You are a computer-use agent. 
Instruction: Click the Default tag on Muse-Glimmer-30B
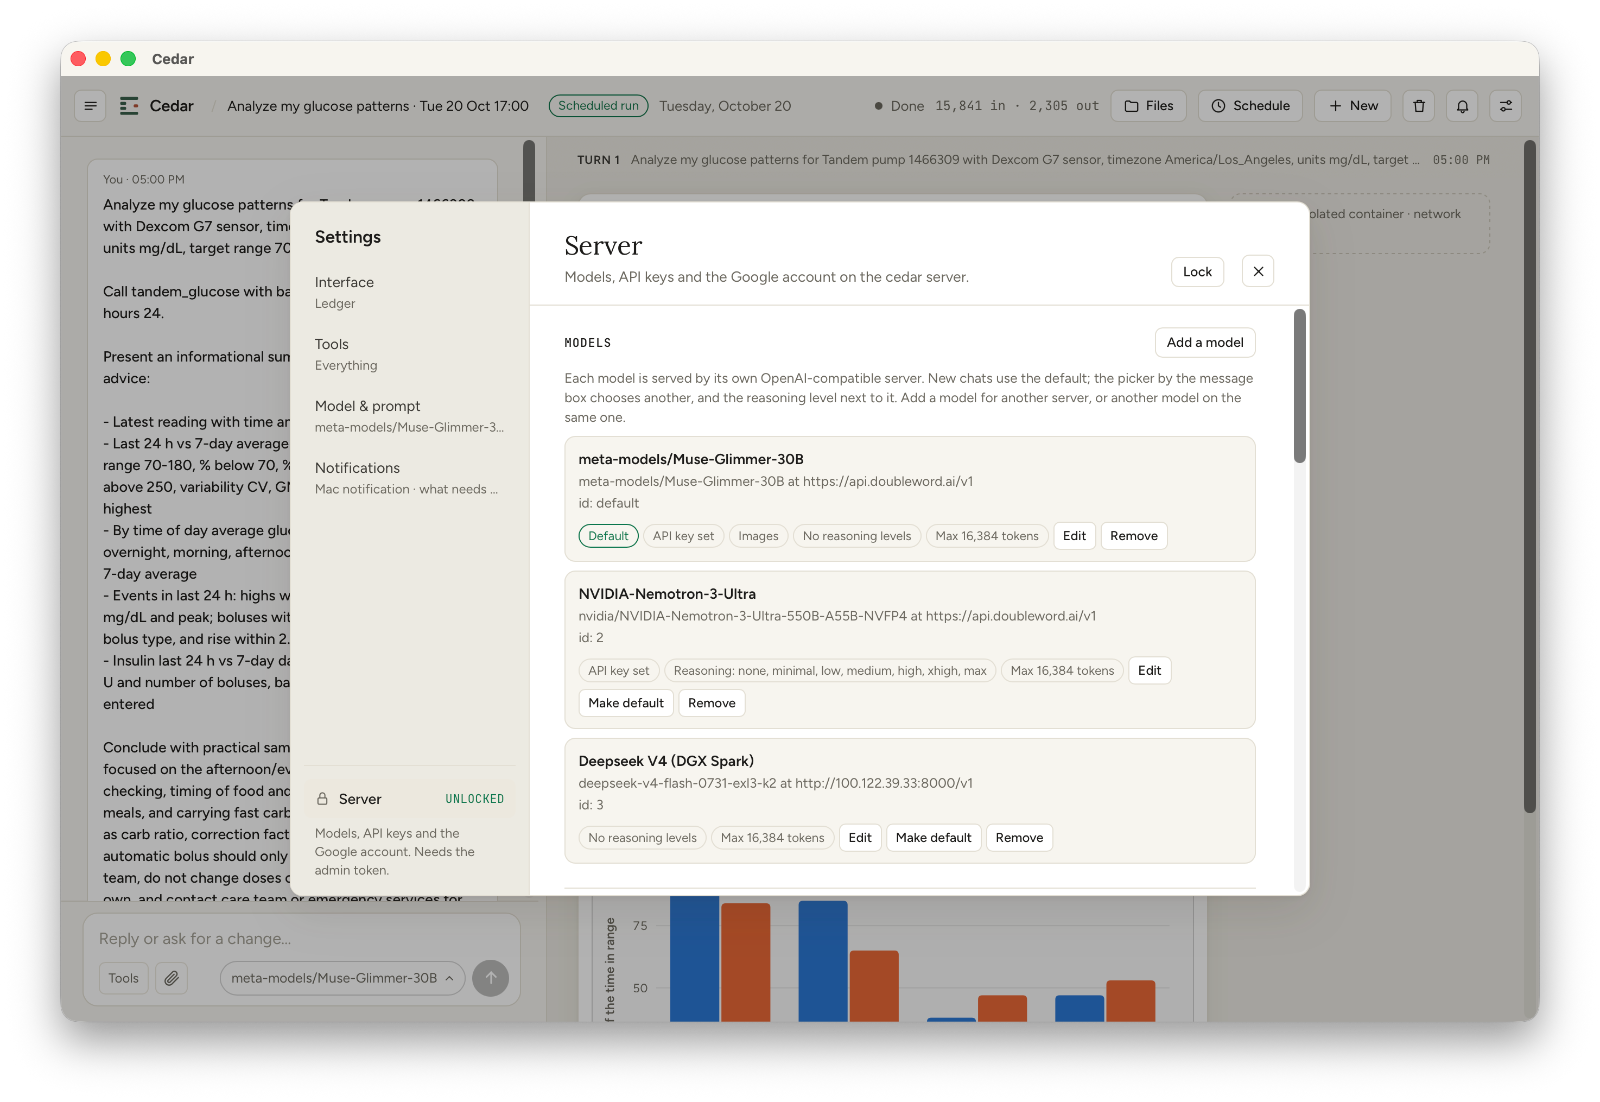pyautogui.click(x=608, y=536)
